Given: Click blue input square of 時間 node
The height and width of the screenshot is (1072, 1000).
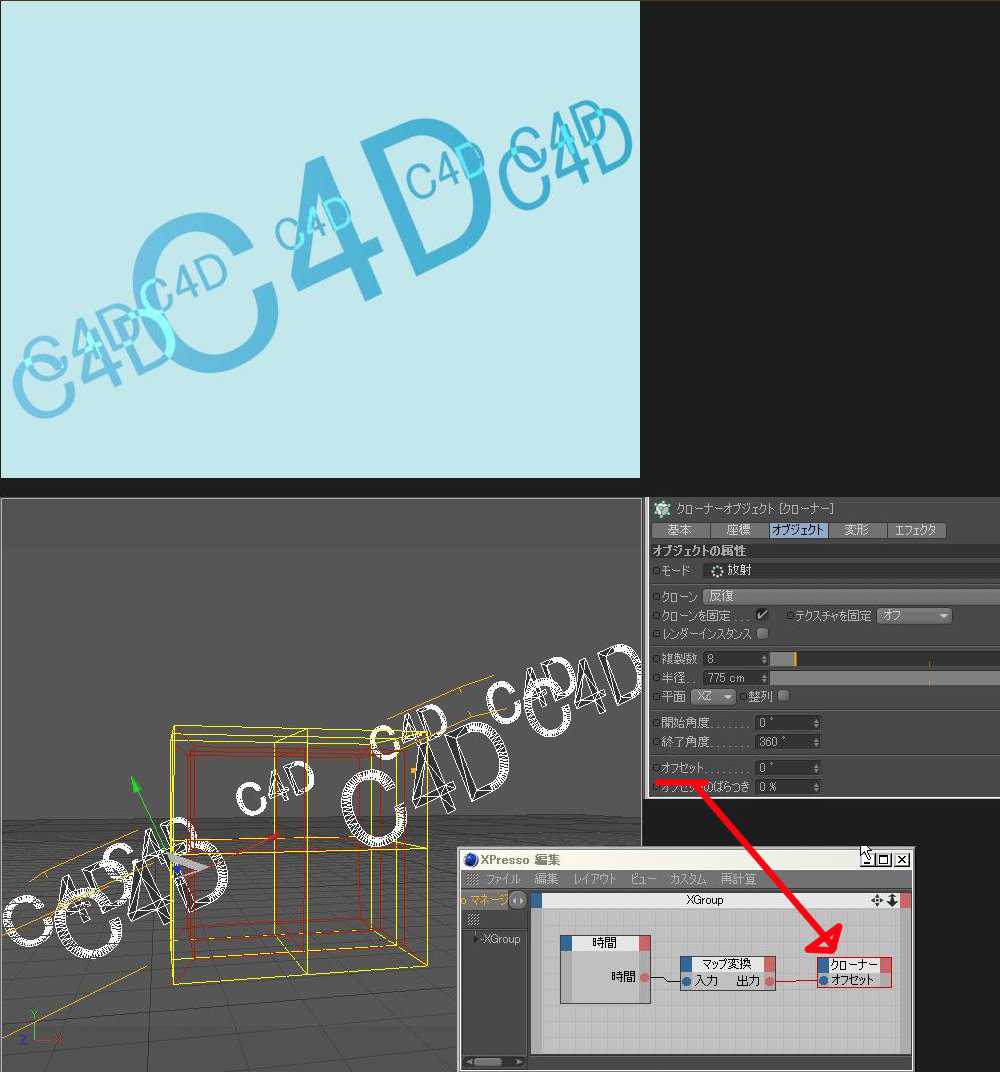Looking at the screenshot, I should 566,943.
